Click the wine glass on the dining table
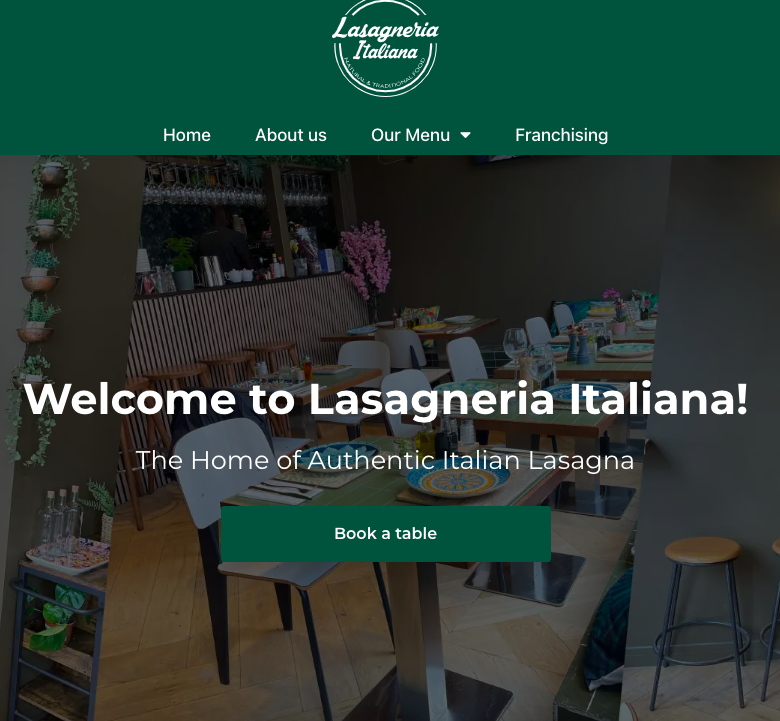 click(x=515, y=348)
